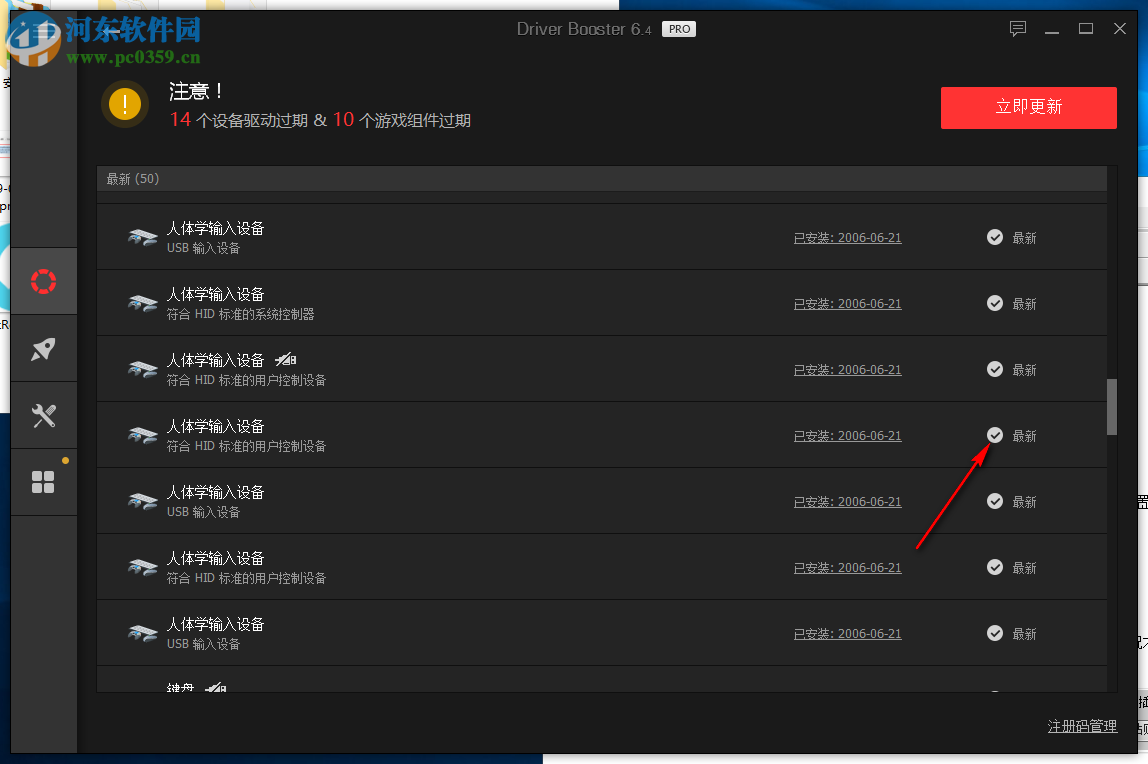Open the 注册码管理 license link

click(x=1082, y=726)
